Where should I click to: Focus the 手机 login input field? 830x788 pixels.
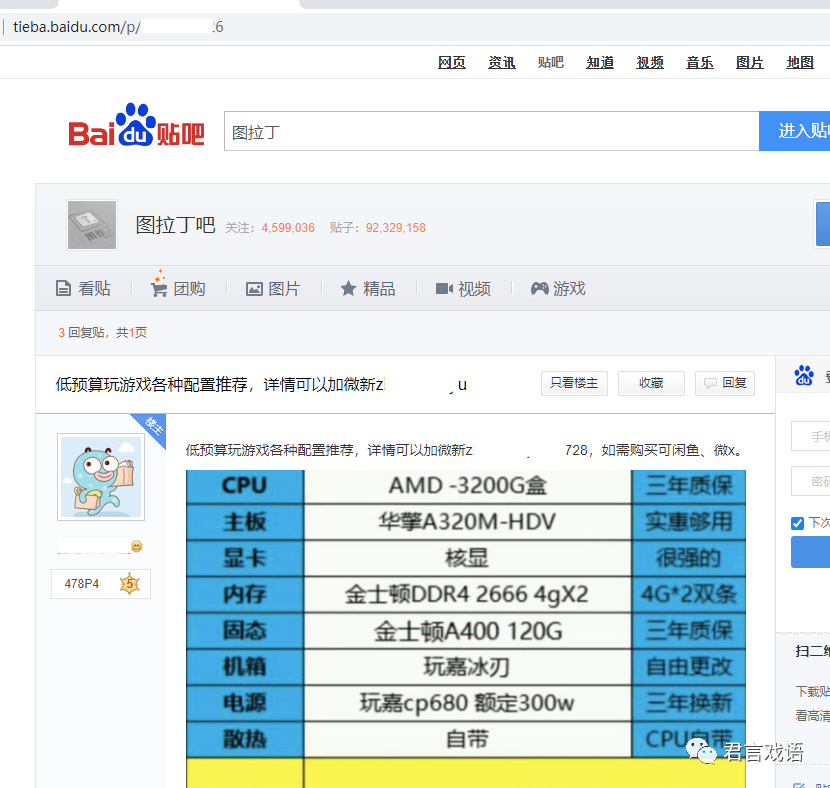click(x=810, y=436)
